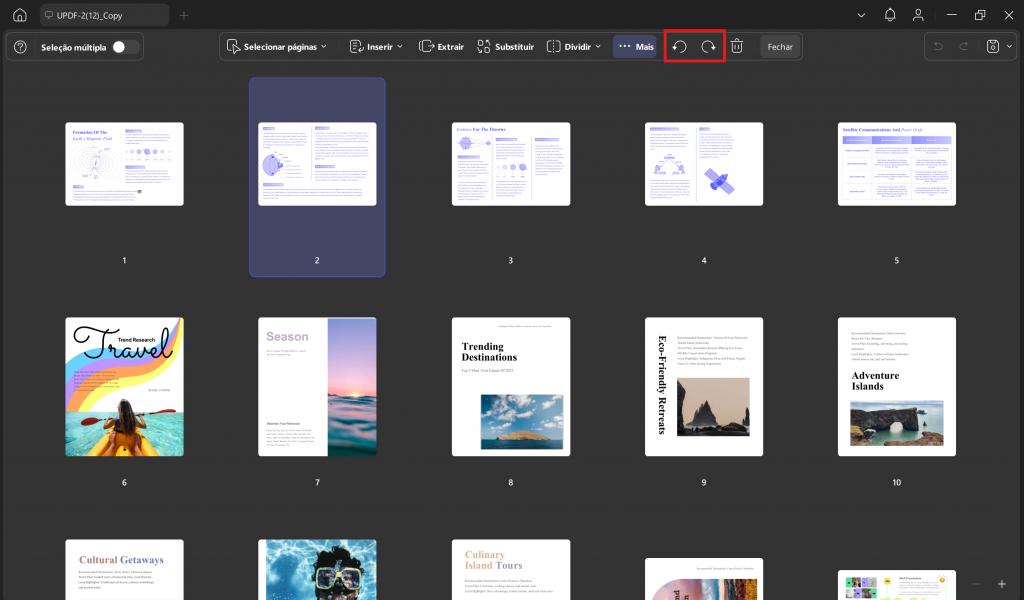Image resolution: width=1024 pixels, height=600 pixels.
Task: Click the save icon
Action: tap(993, 46)
